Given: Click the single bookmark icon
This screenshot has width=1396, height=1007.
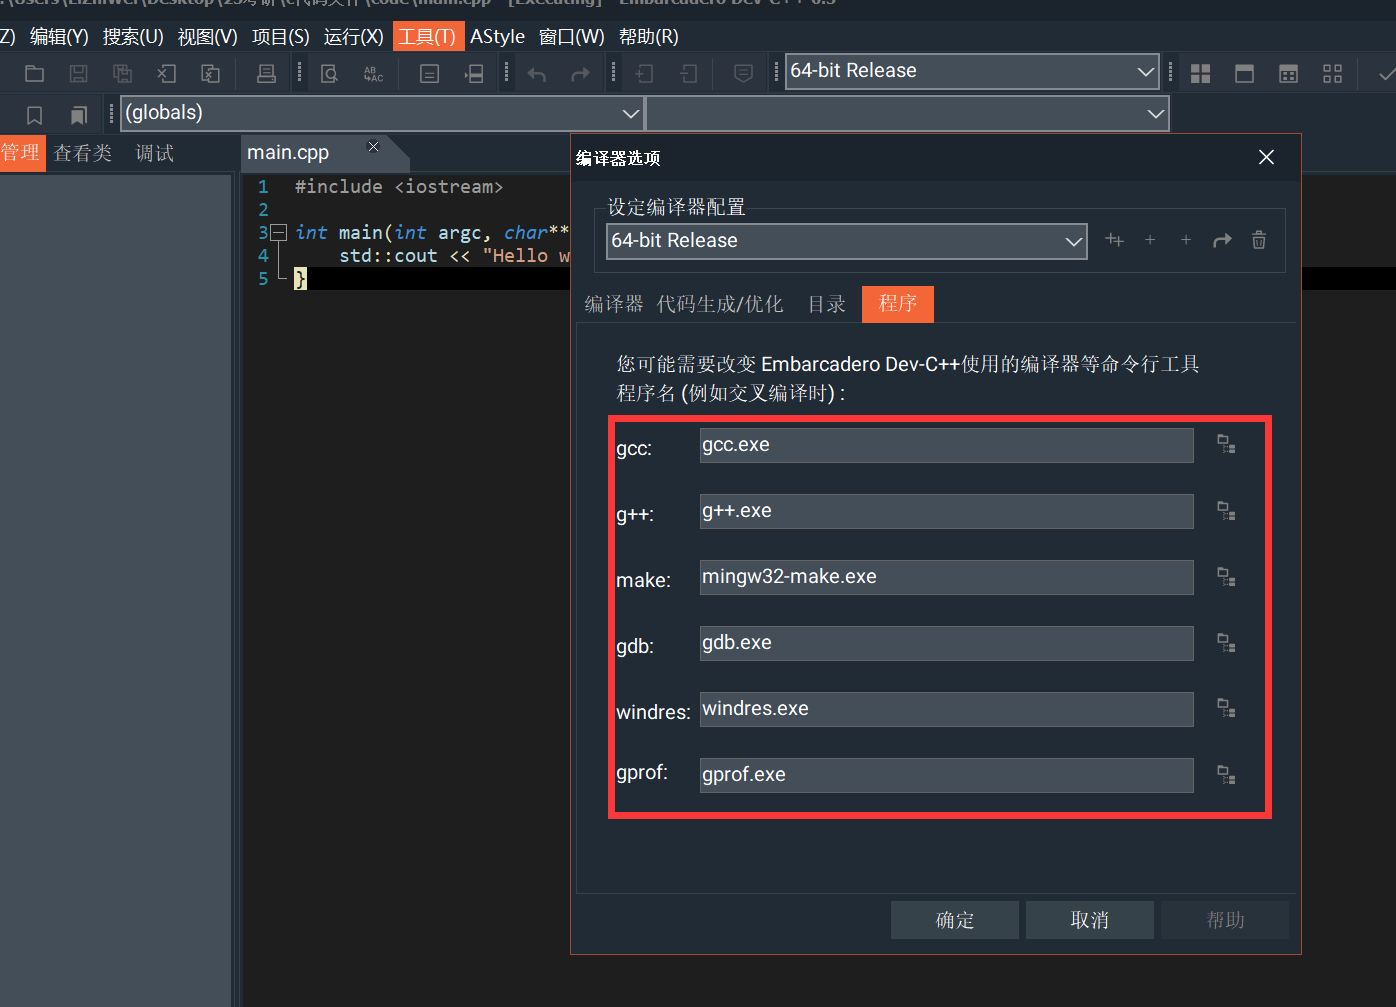Looking at the screenshot, I should click(x=34, y=115).
